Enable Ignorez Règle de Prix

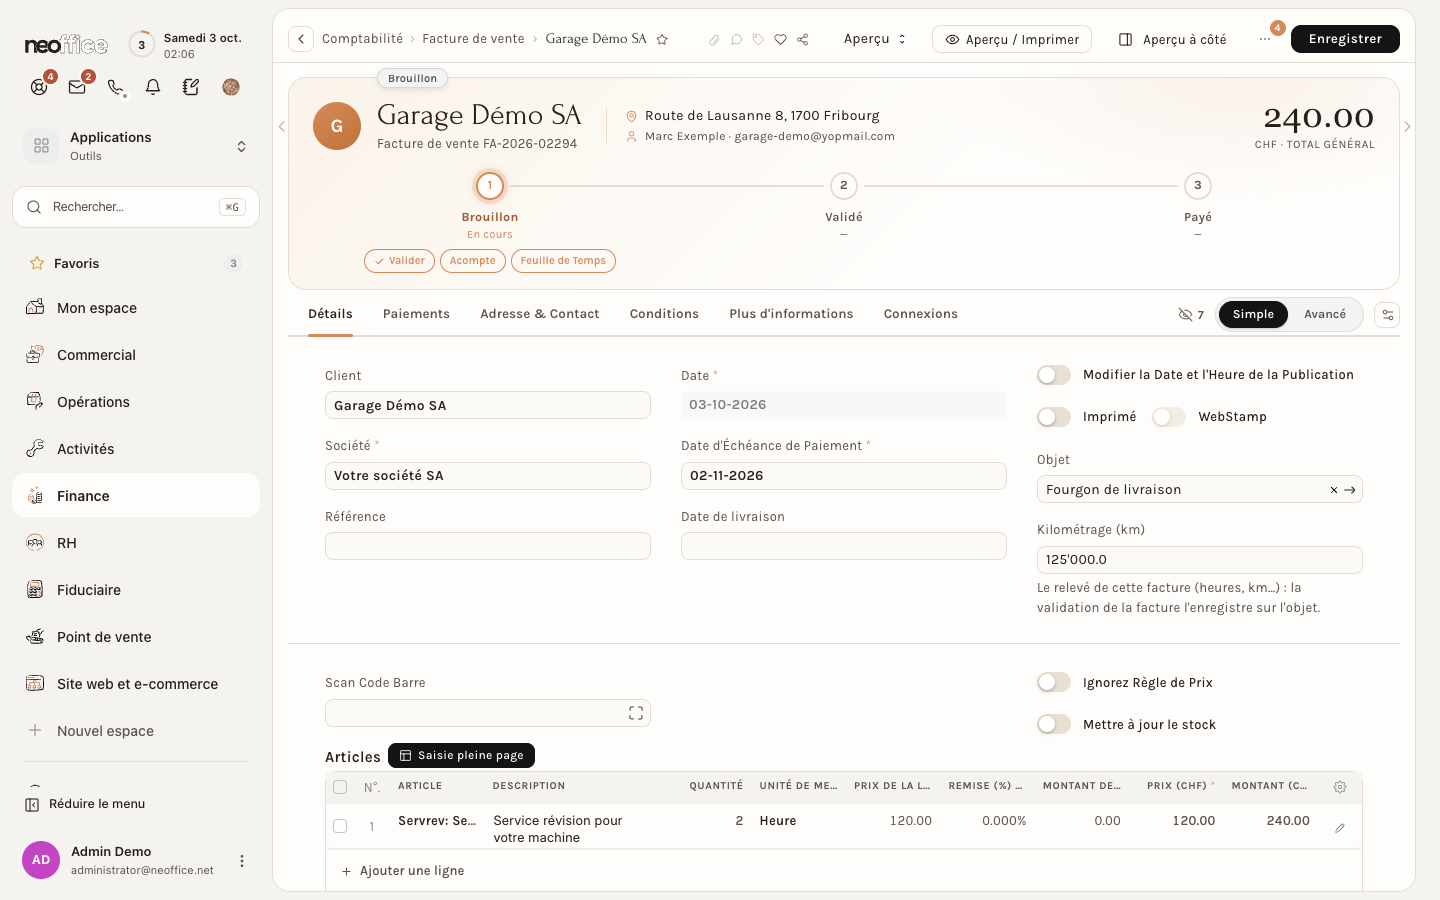point(1054,683)
